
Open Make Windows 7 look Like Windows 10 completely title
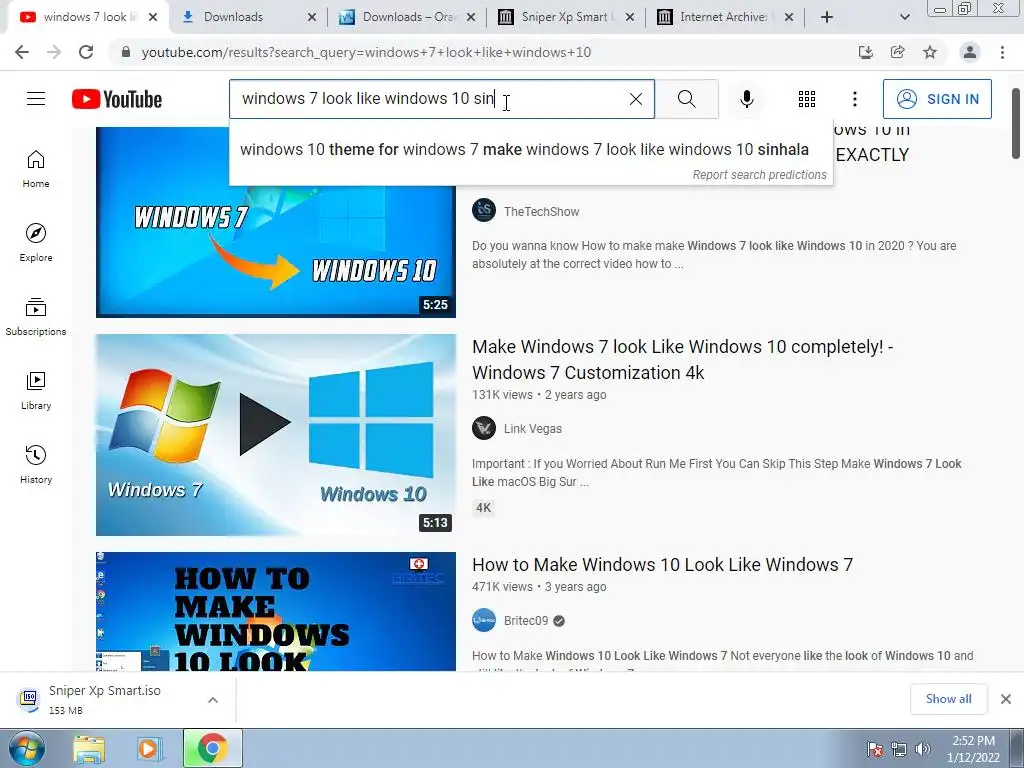pyautogui.click(x=682, y=360)
